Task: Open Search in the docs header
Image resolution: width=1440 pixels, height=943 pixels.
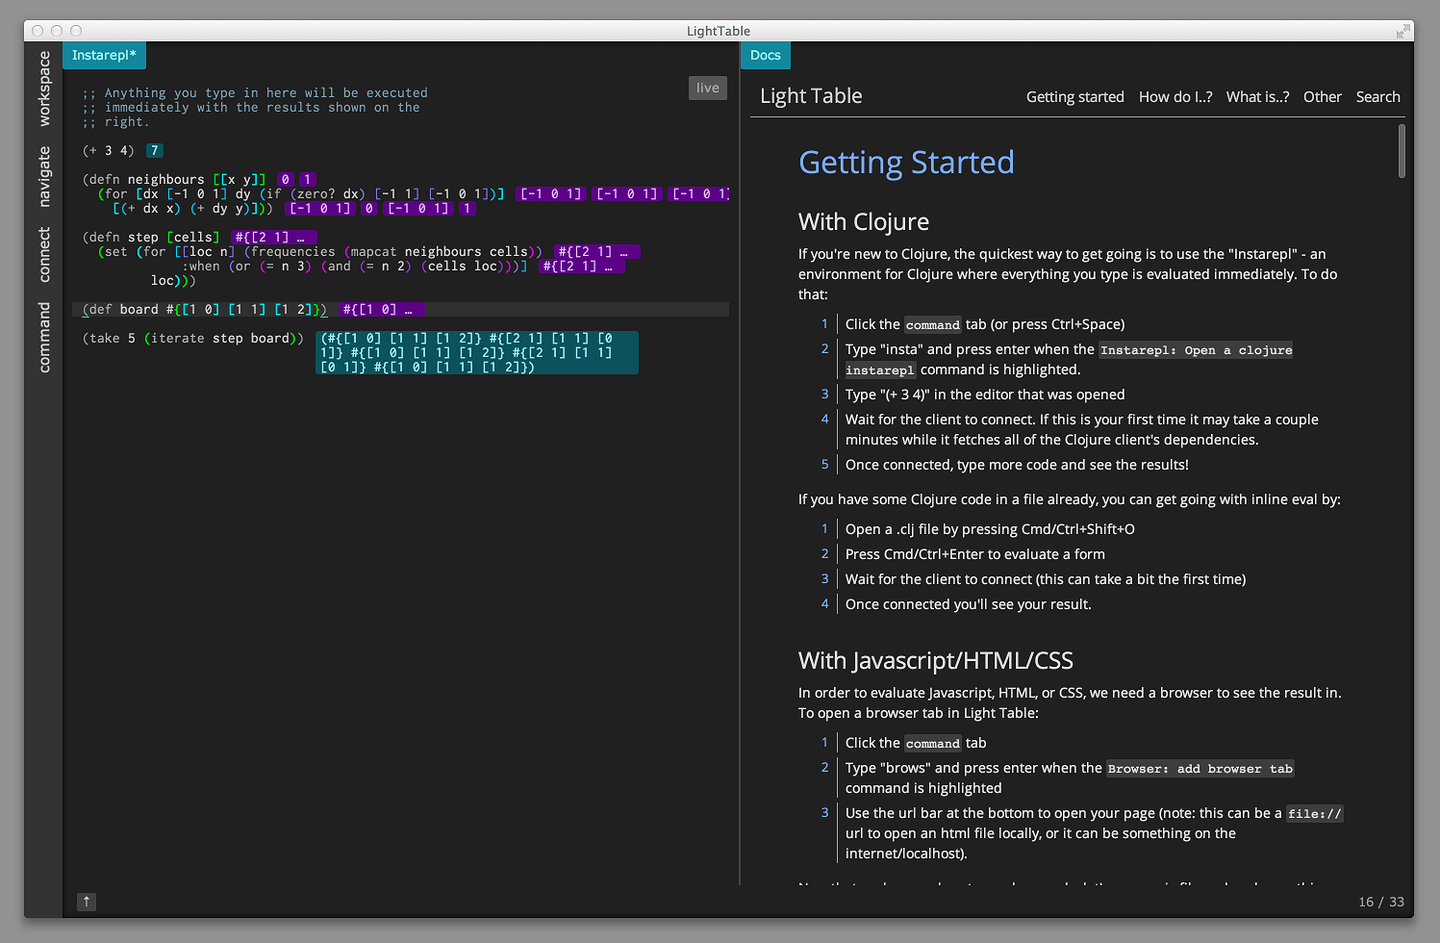Action: pos(1377,97)
